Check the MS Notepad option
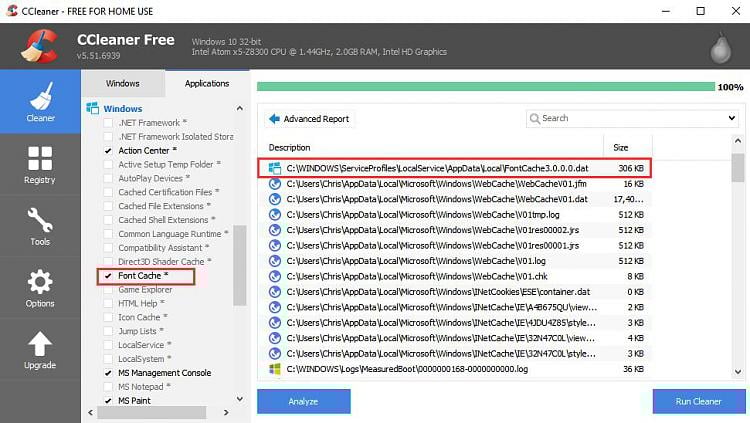 pyautogui.click(x=108, y=387)
